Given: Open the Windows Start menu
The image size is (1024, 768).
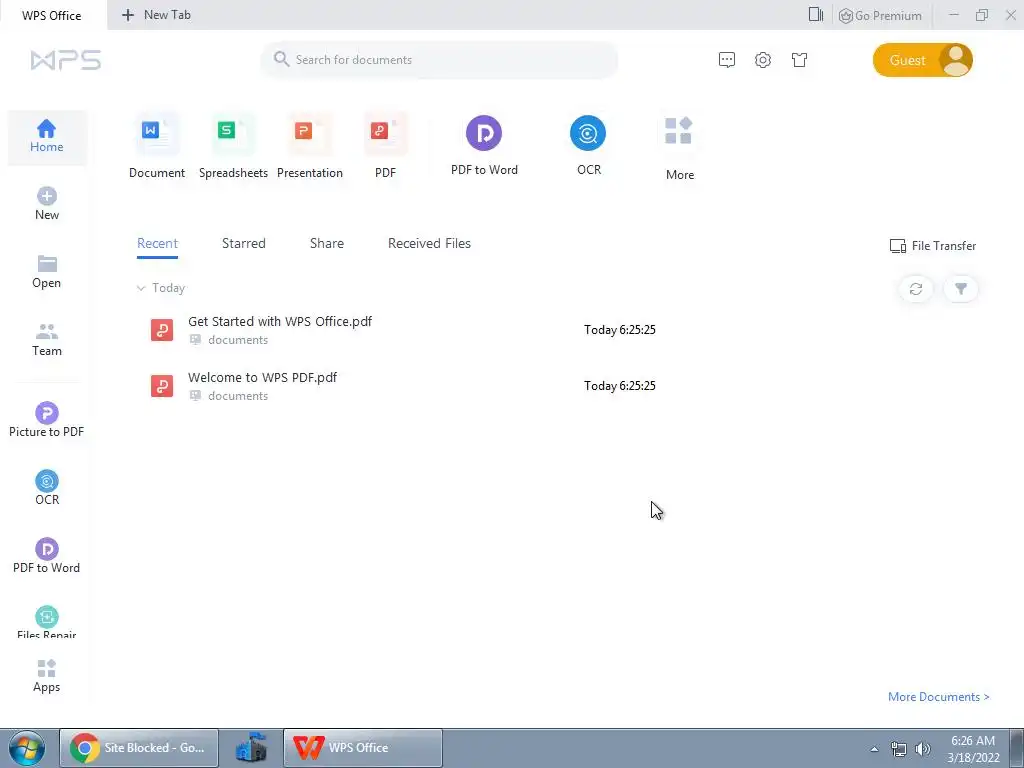Looking at the screenshot, I should (x=26, y=748).
